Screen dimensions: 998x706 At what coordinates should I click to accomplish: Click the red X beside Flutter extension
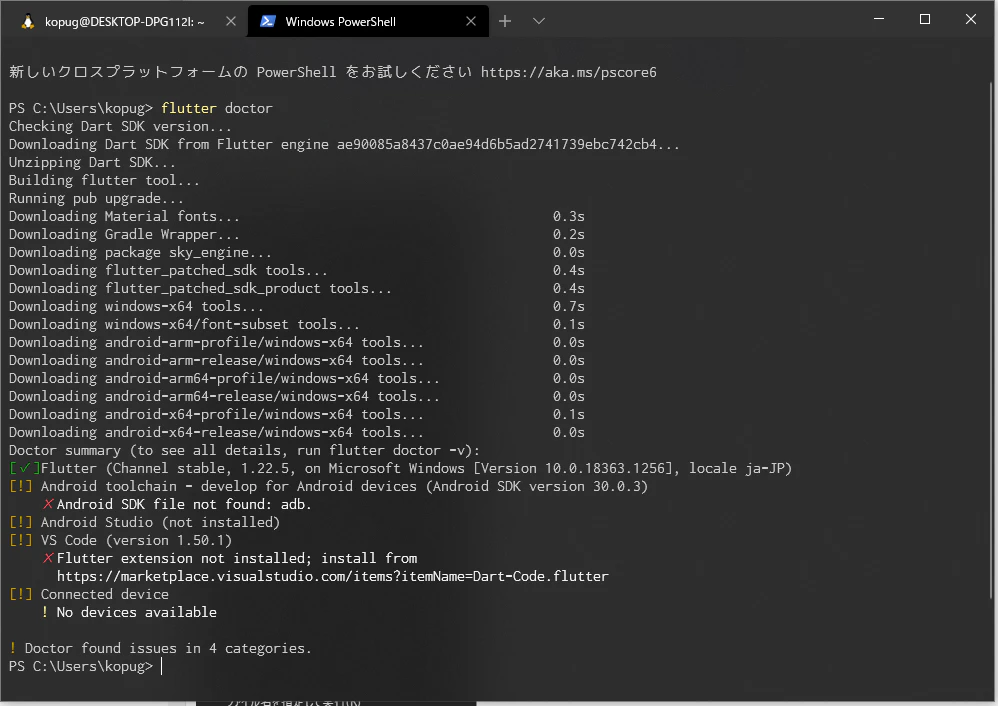48,559
